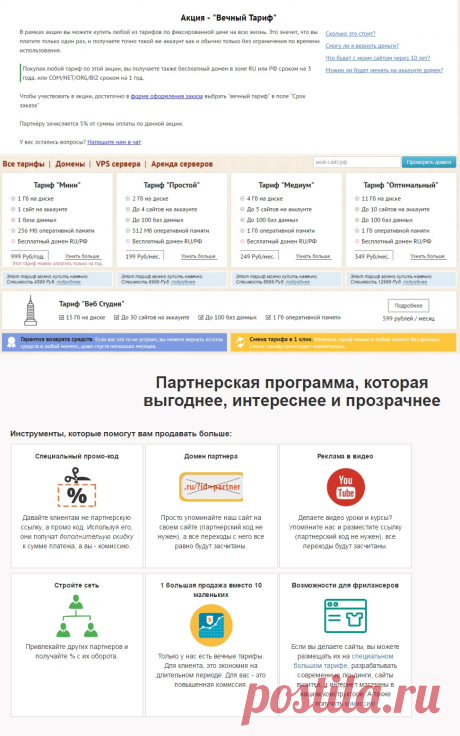460x736 pixels.
Task: Open the "VPS сервера" section
Action: (x=118, y=164)
